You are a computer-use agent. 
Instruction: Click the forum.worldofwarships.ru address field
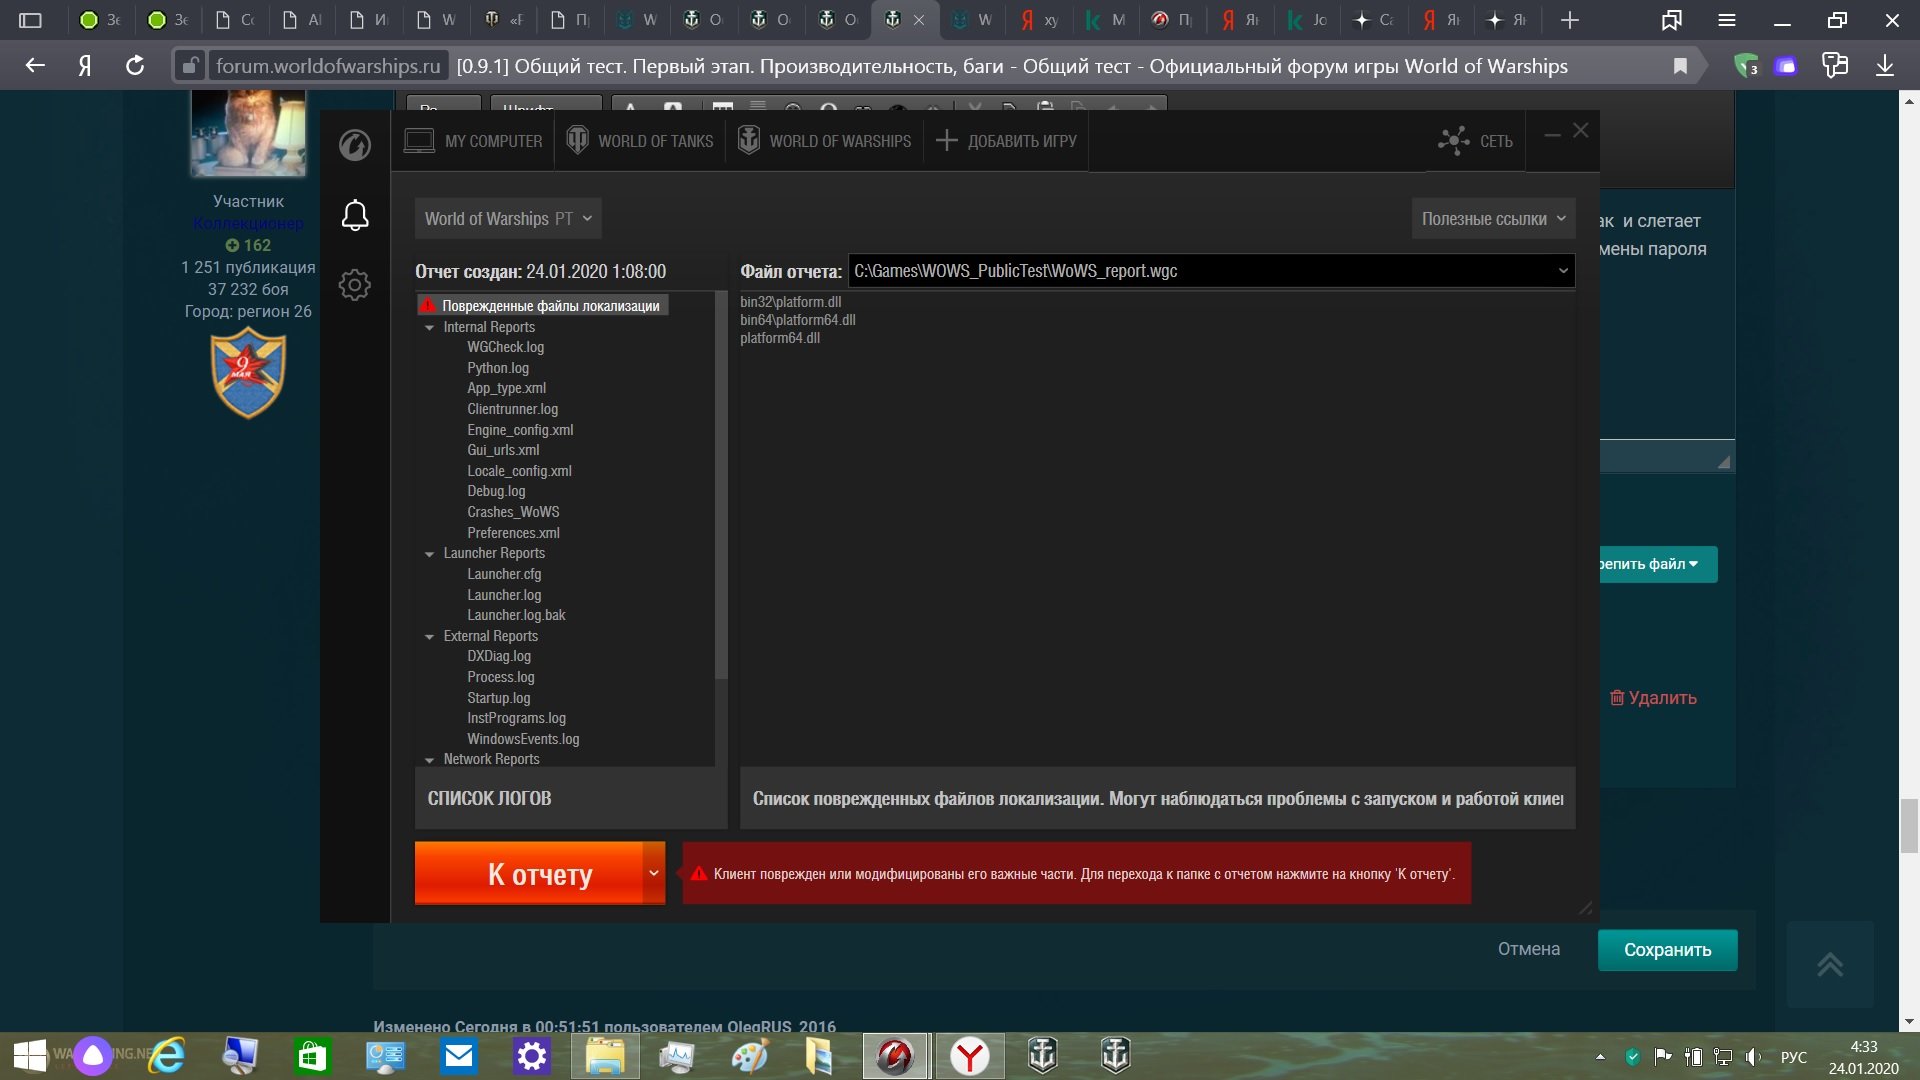pos(328,66)
